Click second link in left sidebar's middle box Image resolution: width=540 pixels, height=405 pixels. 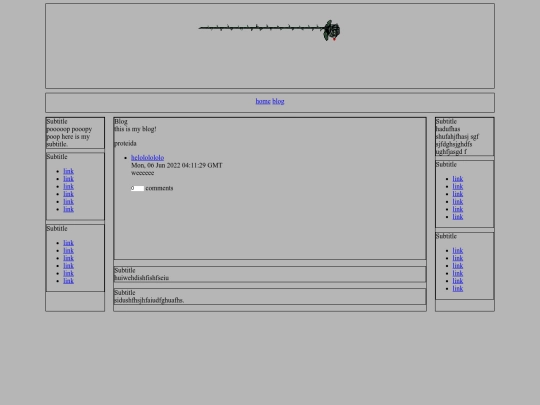[69, 179]
